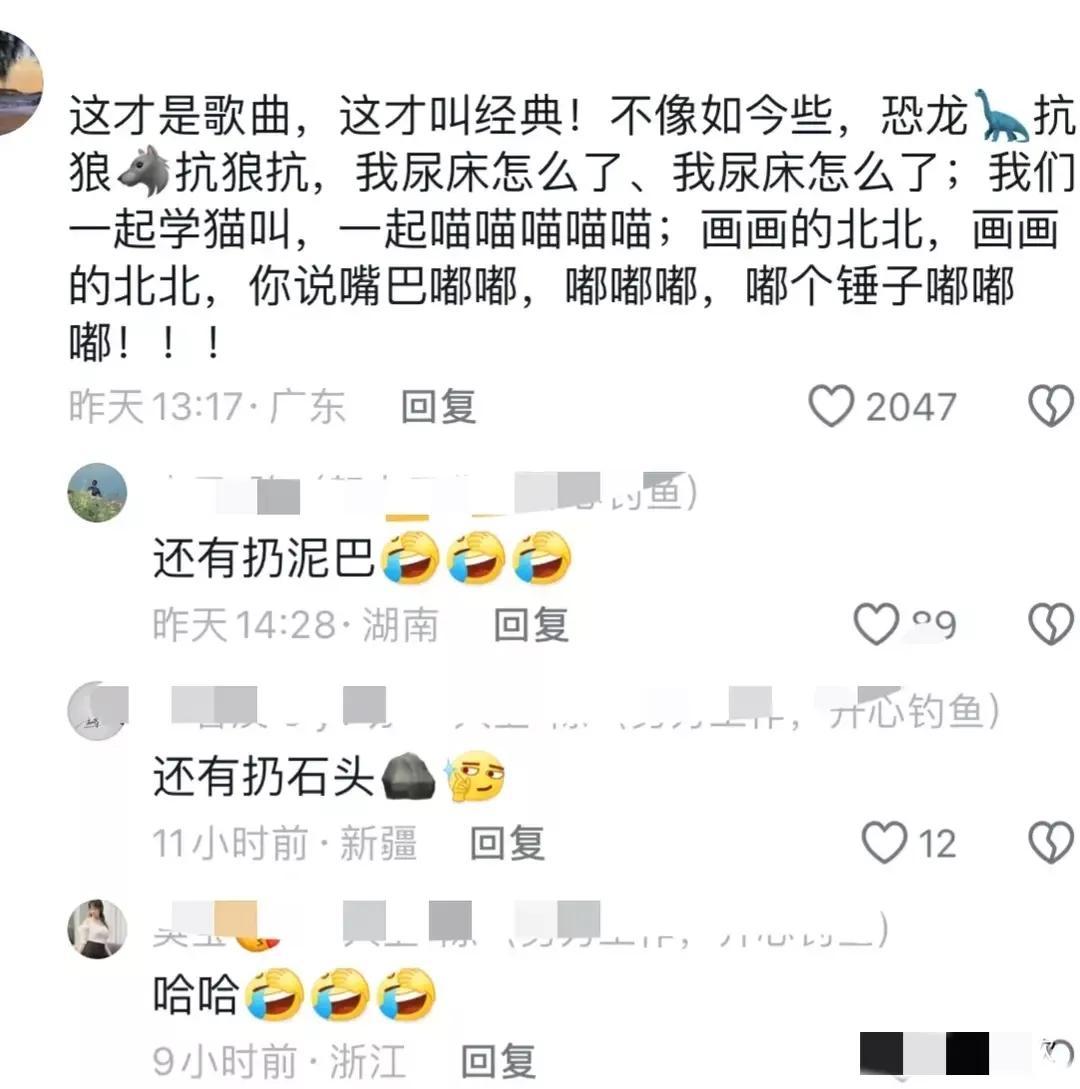Dislike the 哈哈 reply from 浙江

(1057, 1054)
